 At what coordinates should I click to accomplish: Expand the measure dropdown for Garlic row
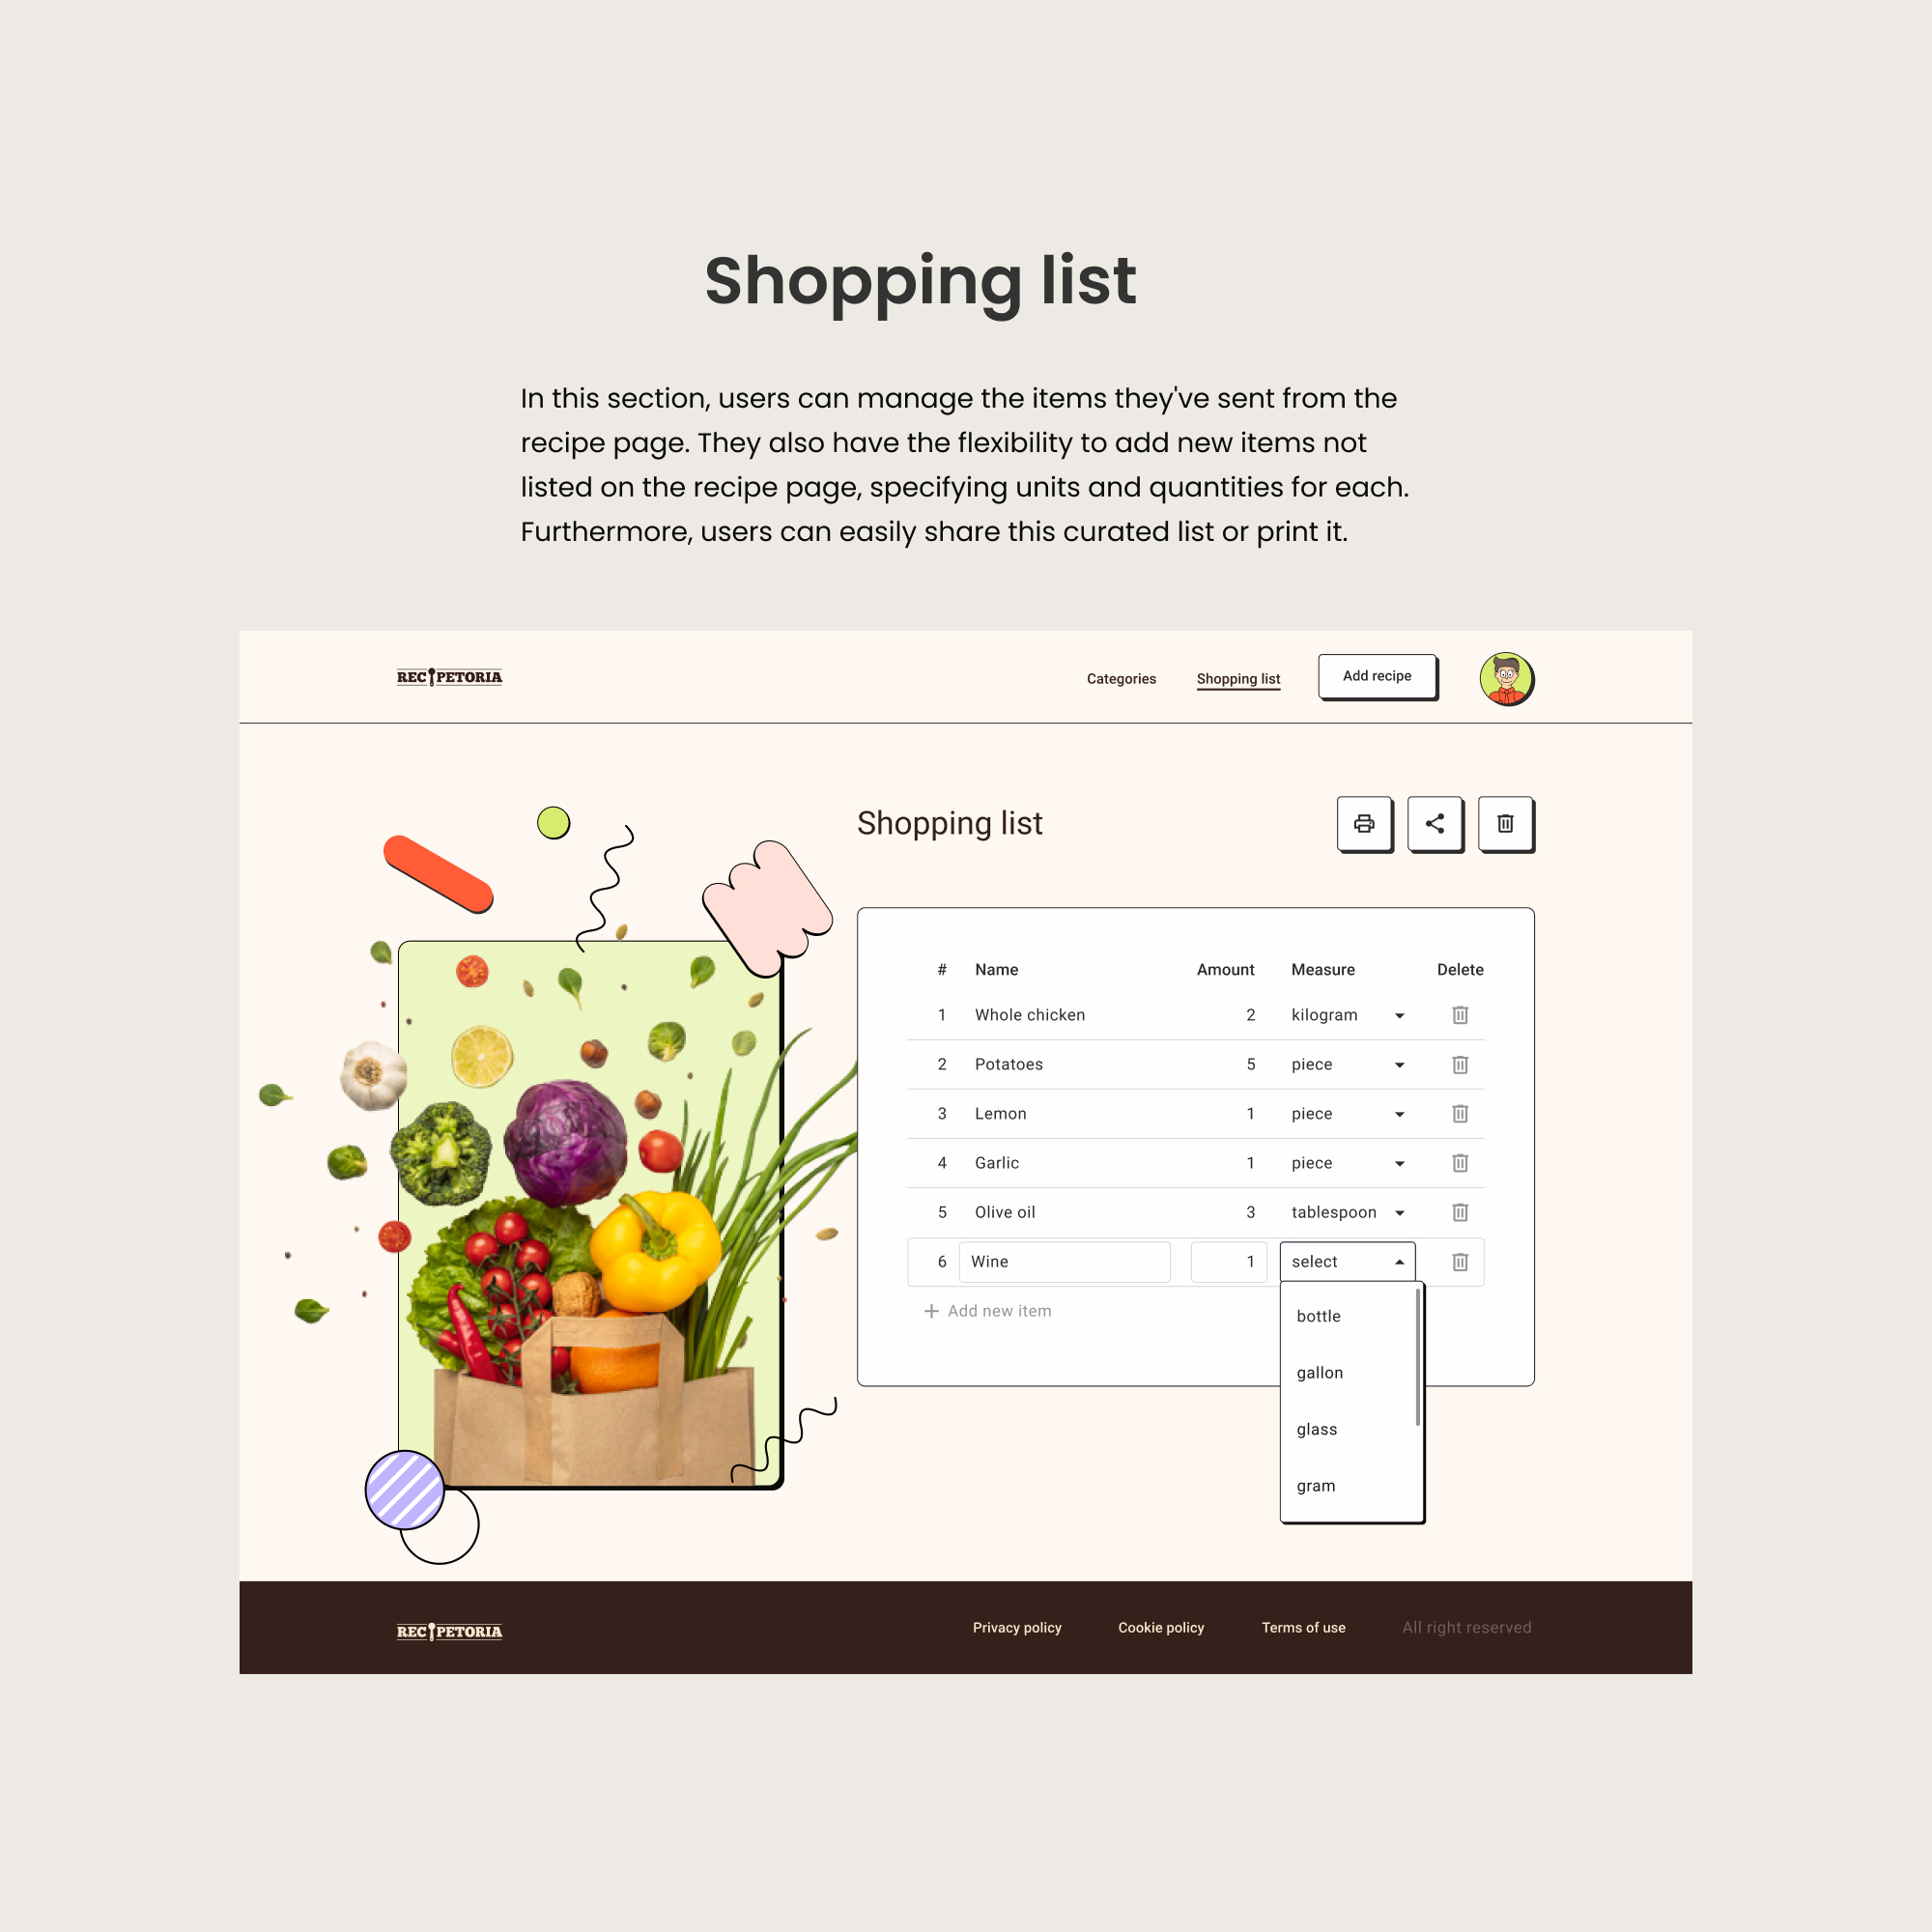(x=1400, y=1162)
